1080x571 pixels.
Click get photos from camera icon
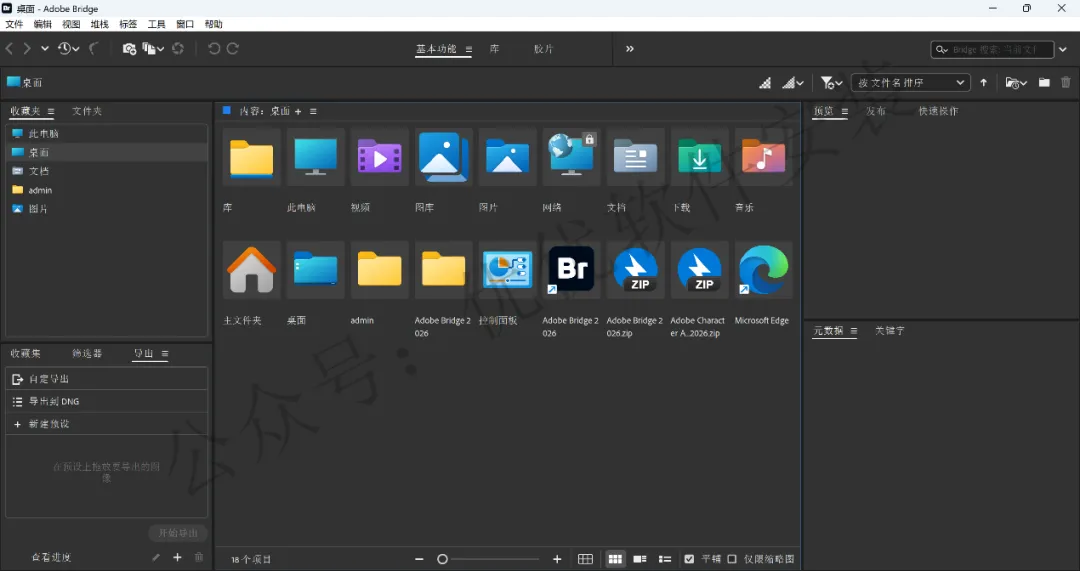[x=129, y=49]
